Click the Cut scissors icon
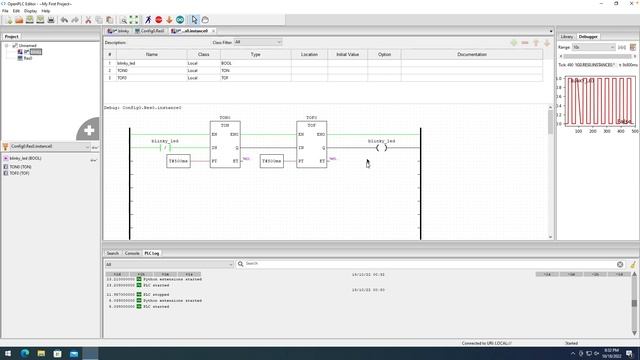 click(88, 20)
